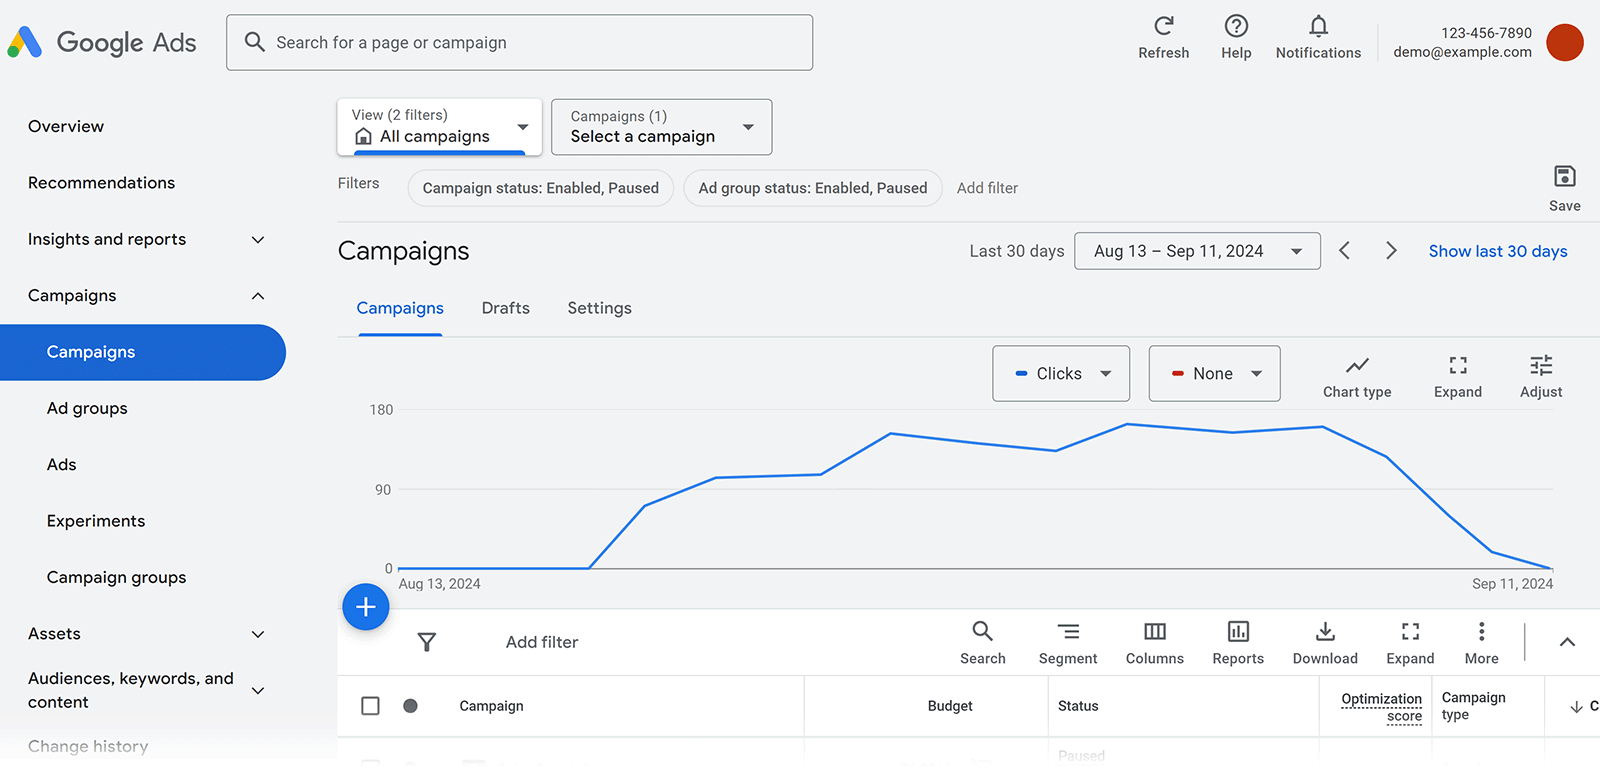Switch to the Drafts tab

tap(506, 308)
